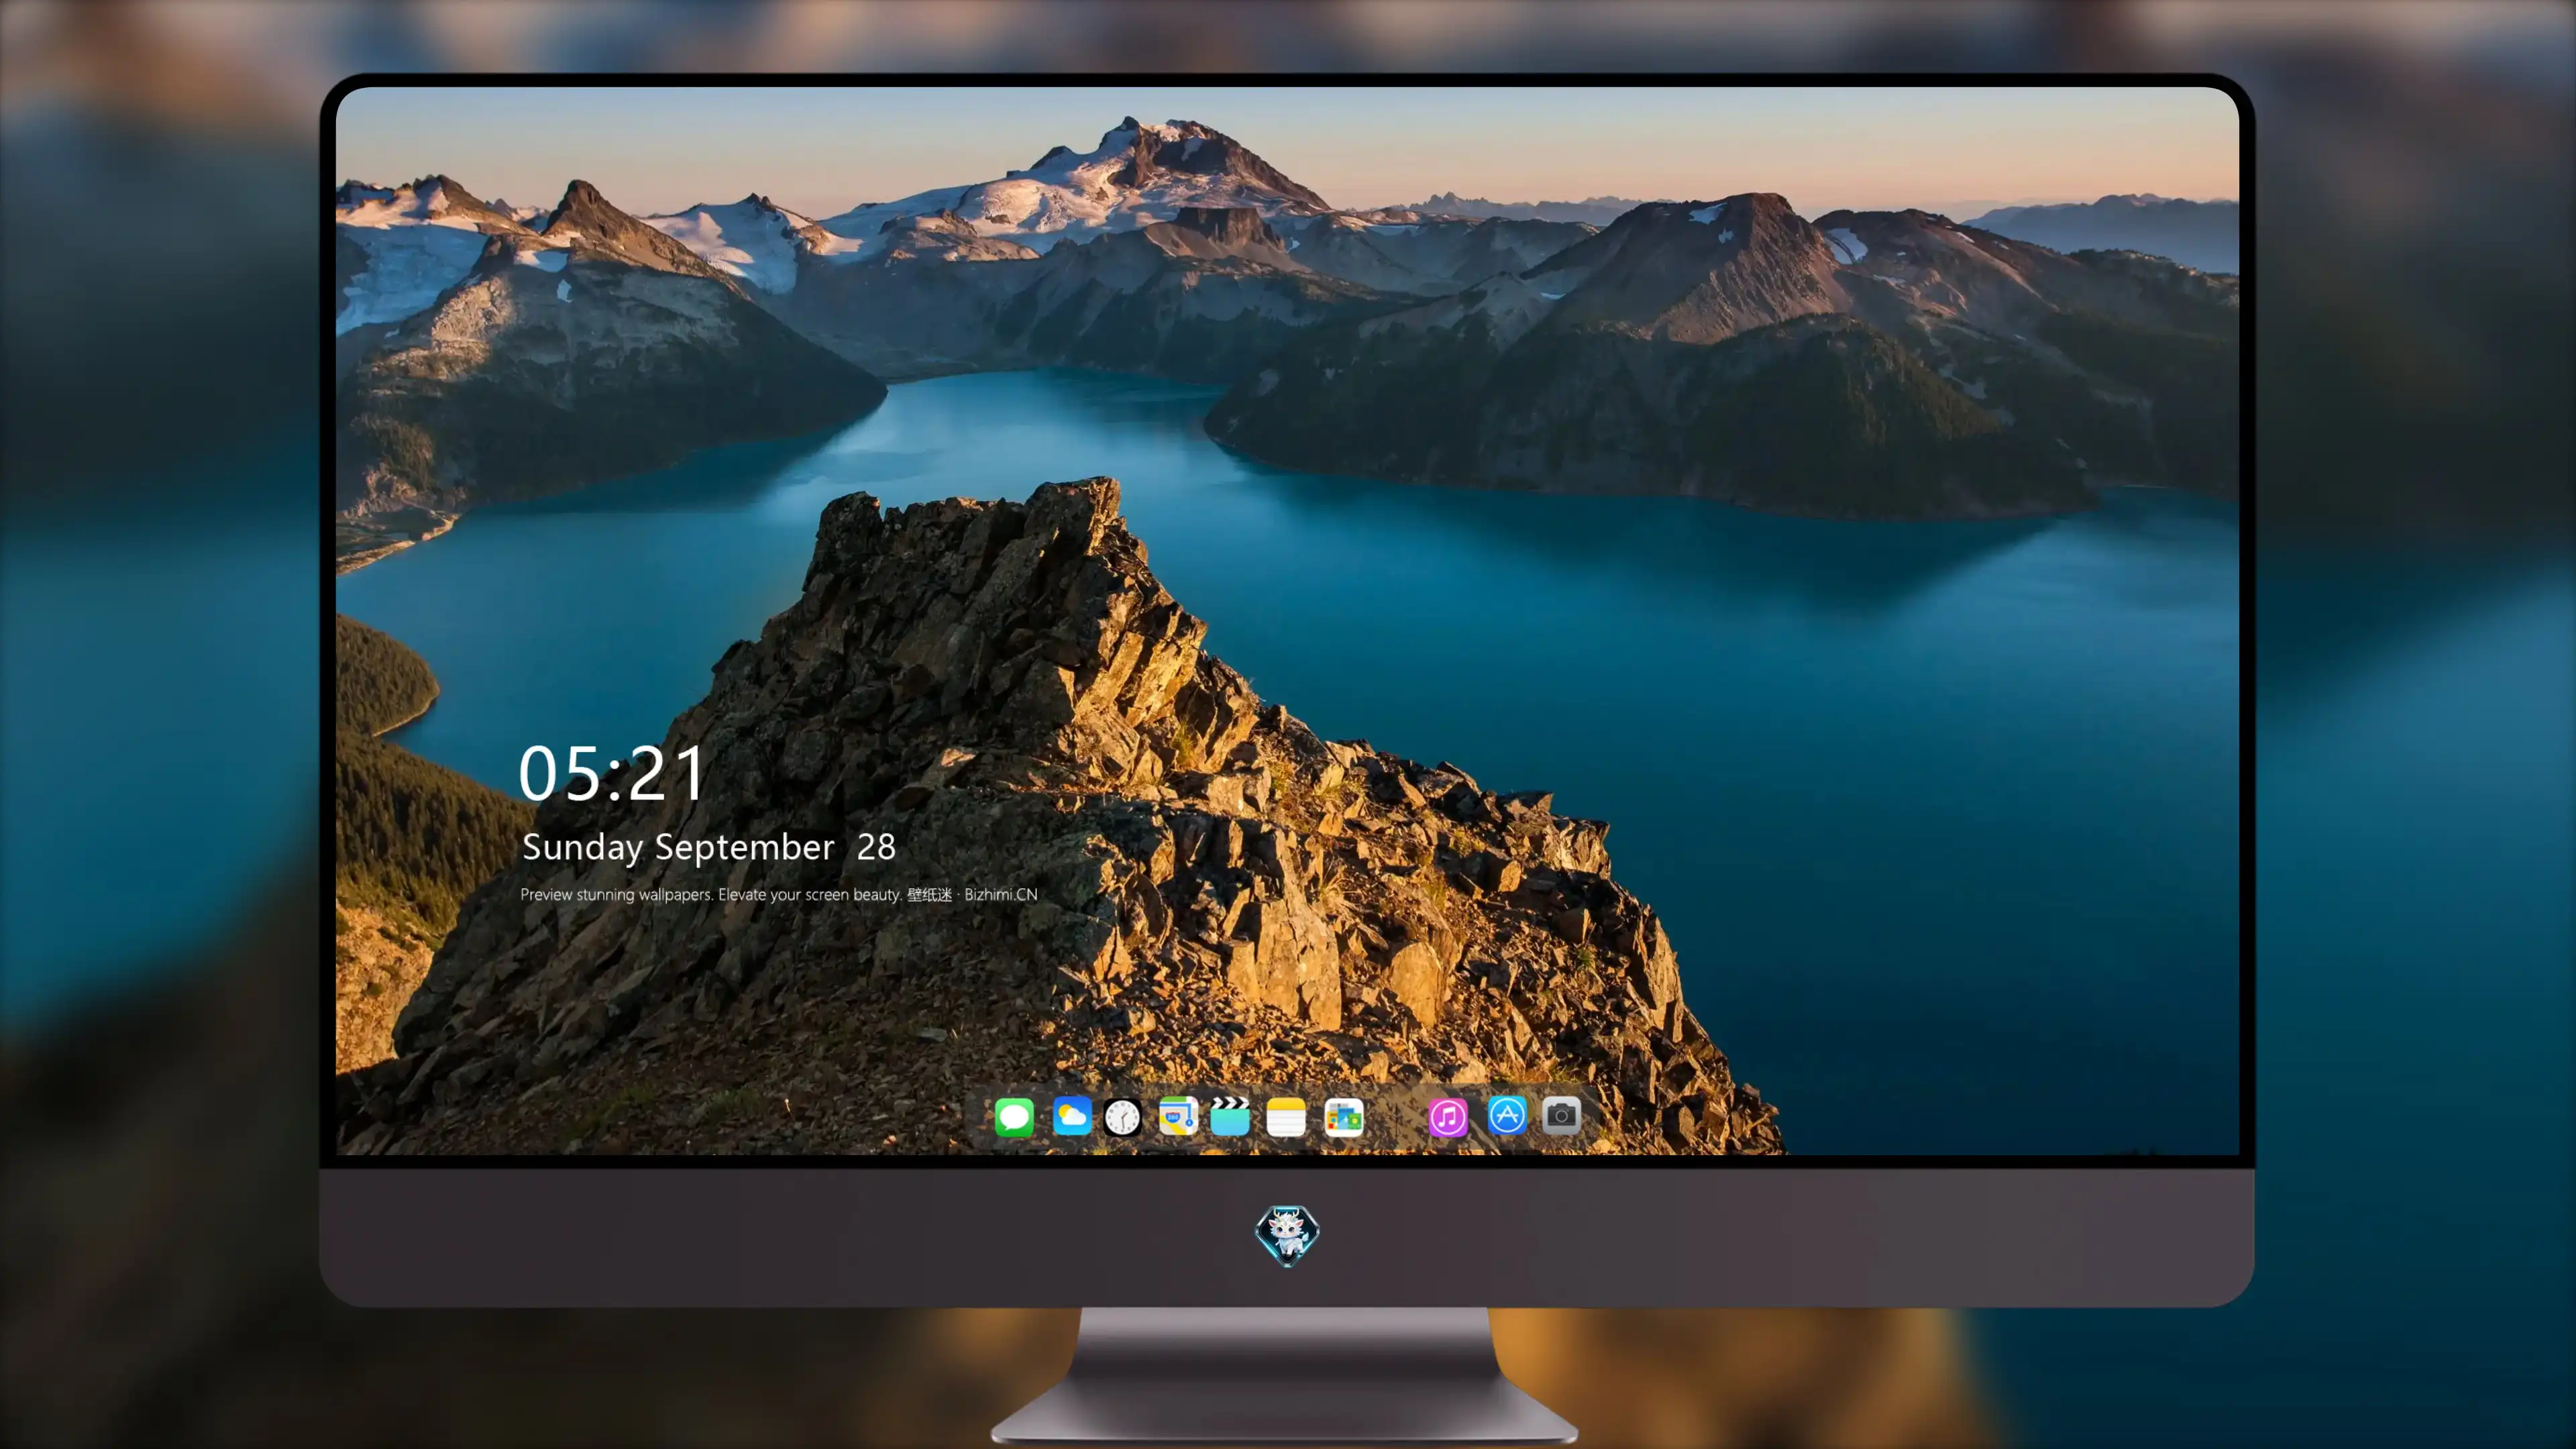
Task: Open the Camera app in dock
Action: tap(1561, 1114)
